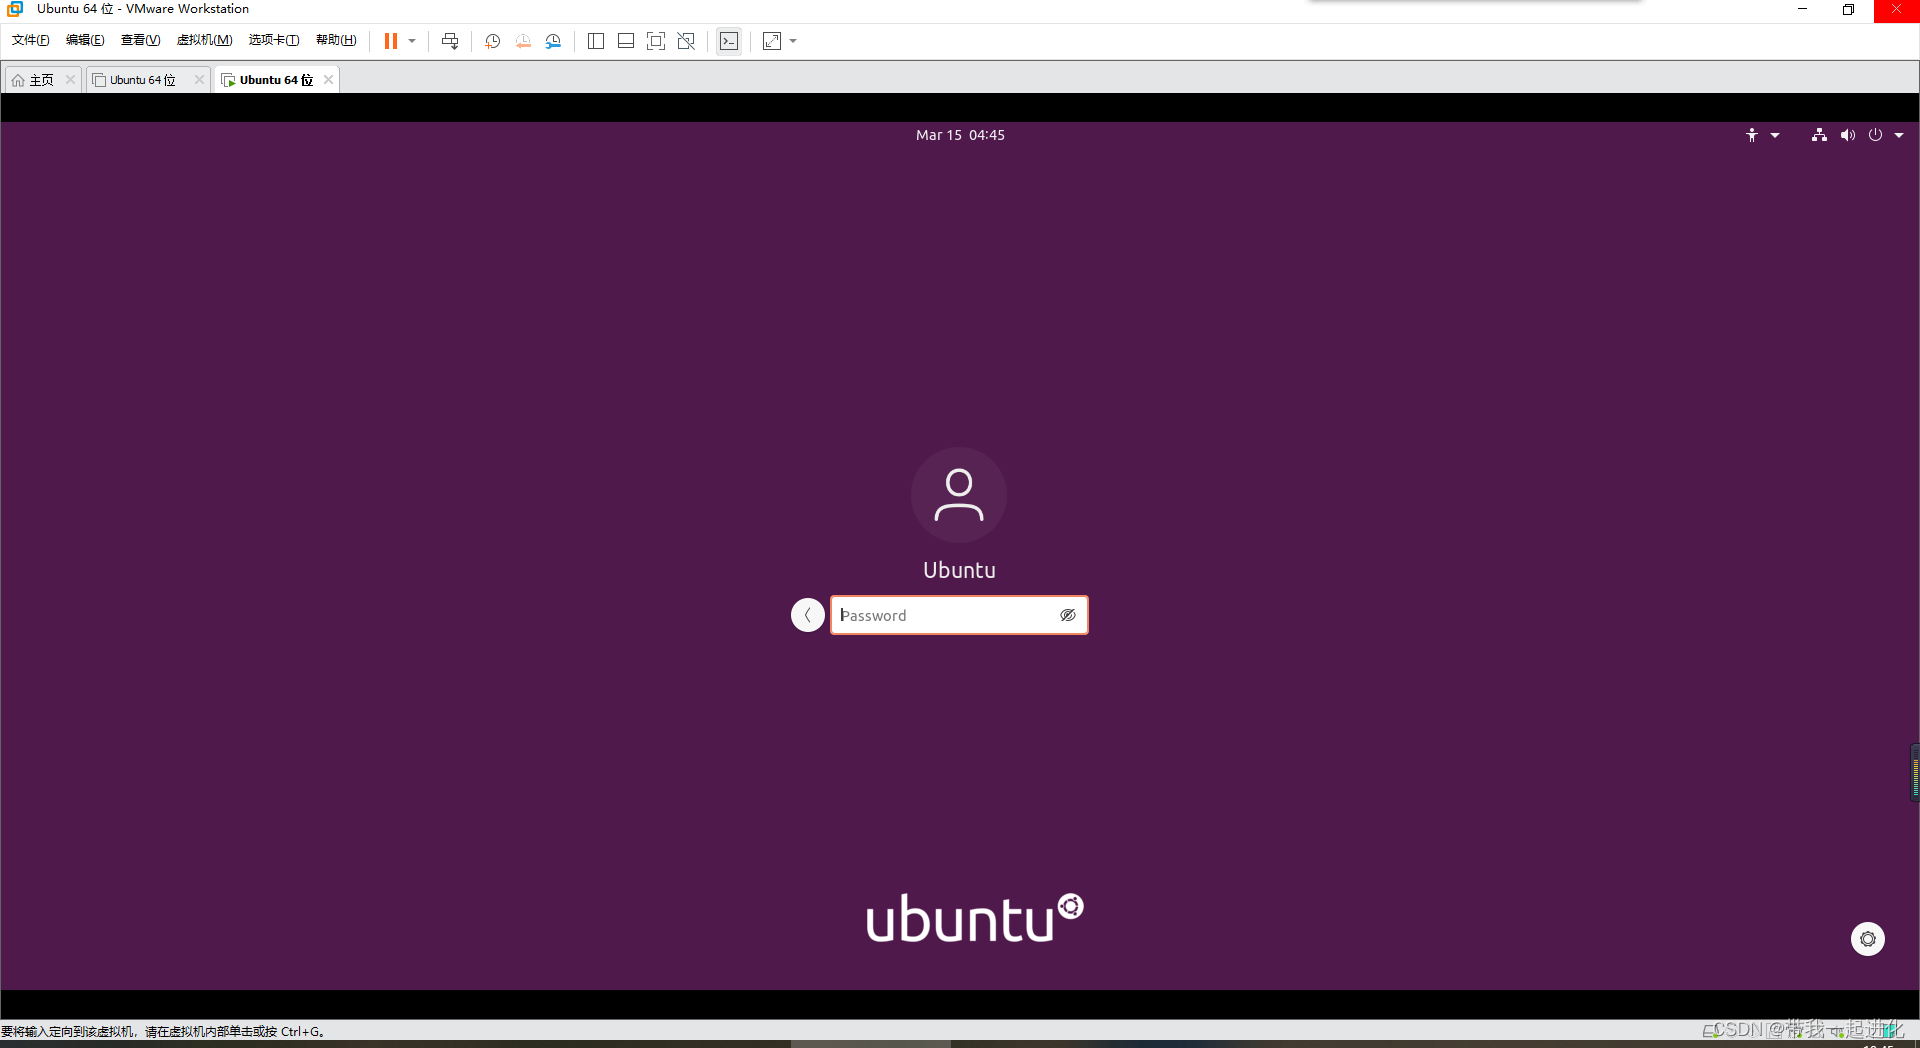This screenshot has height=1048, width=1920.
Task: Toggle the library sidebar view
Action: tap(596, 41)
